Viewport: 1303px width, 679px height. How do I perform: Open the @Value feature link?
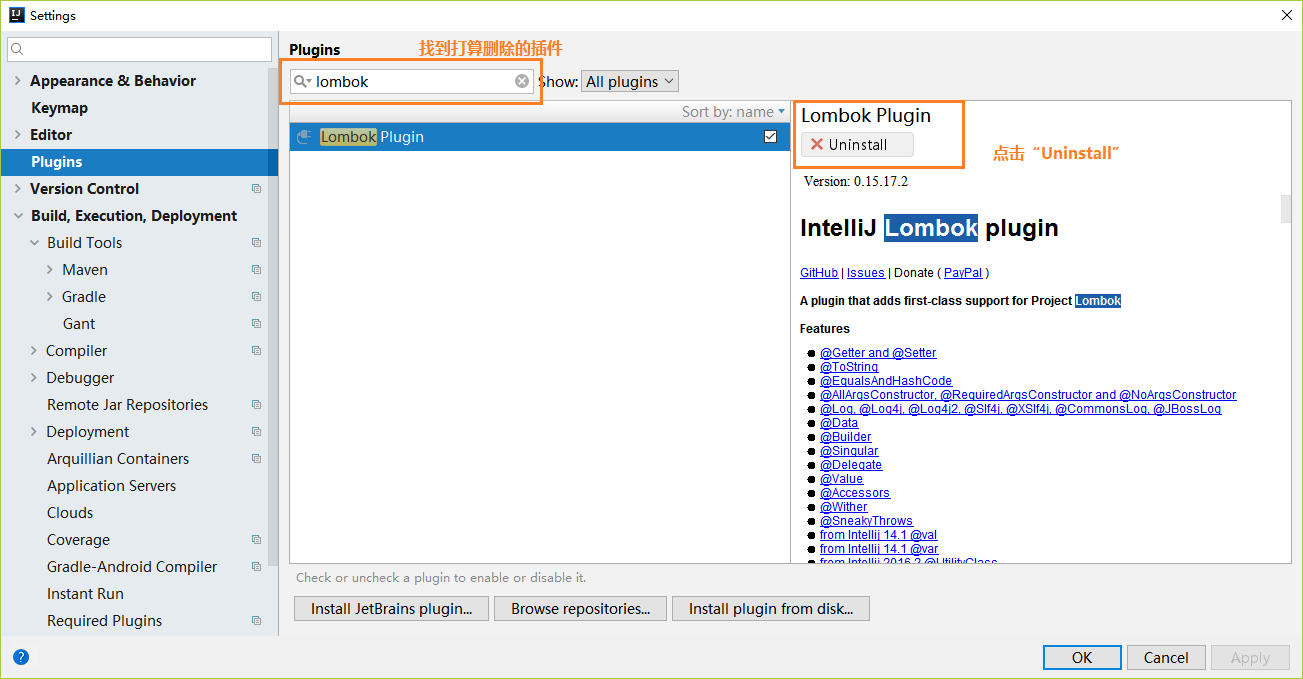(x=841, y=479)
